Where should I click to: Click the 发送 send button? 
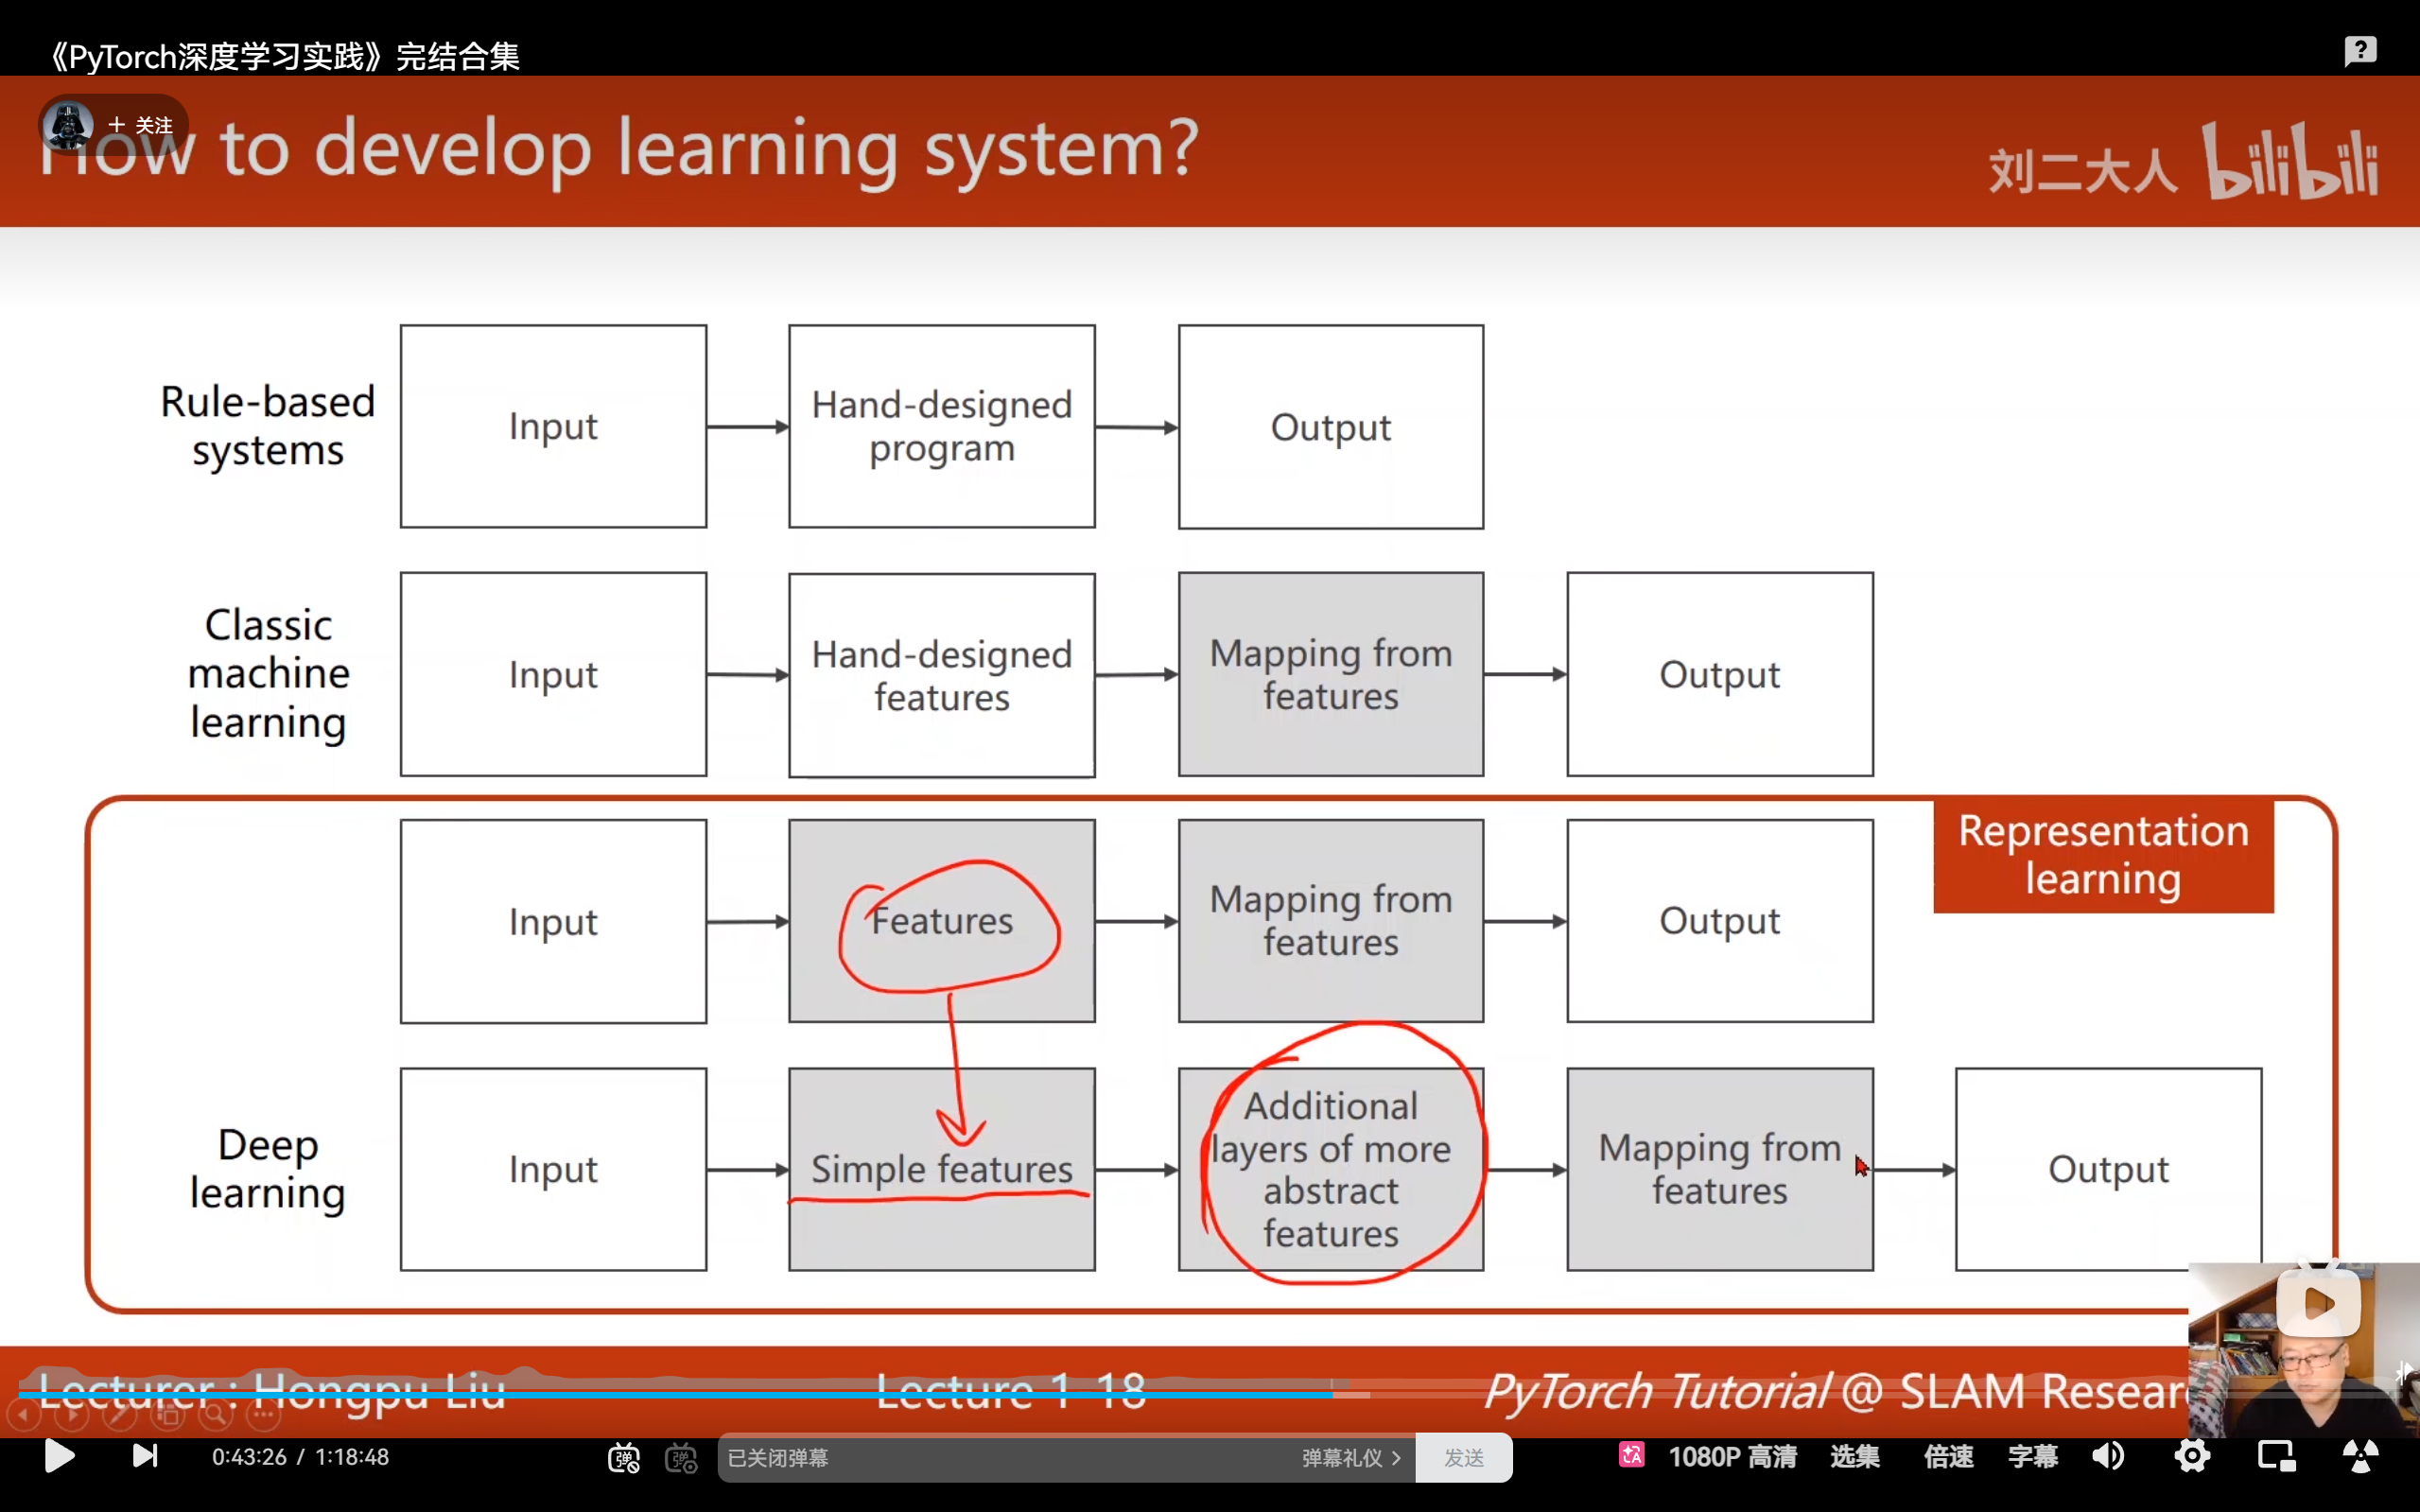[1463, 1458]
